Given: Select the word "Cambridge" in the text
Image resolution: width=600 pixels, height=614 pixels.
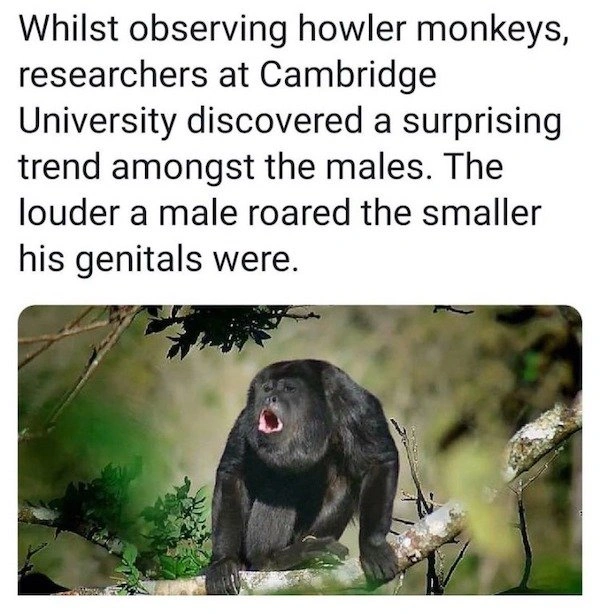Looking at the screenshot, I should coord(346,76).
